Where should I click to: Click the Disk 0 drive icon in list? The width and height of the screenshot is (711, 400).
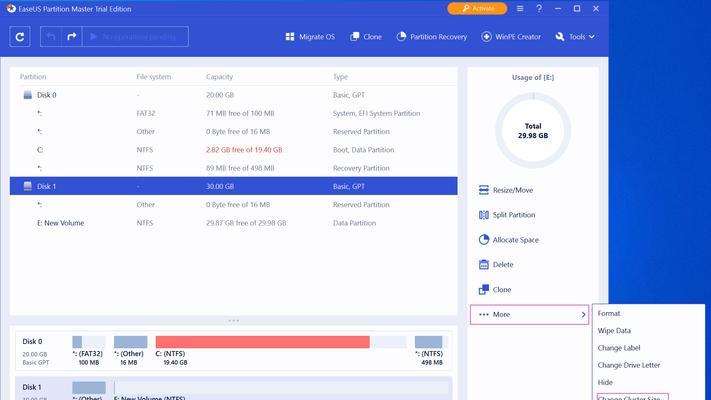click(x=28, y=95)
